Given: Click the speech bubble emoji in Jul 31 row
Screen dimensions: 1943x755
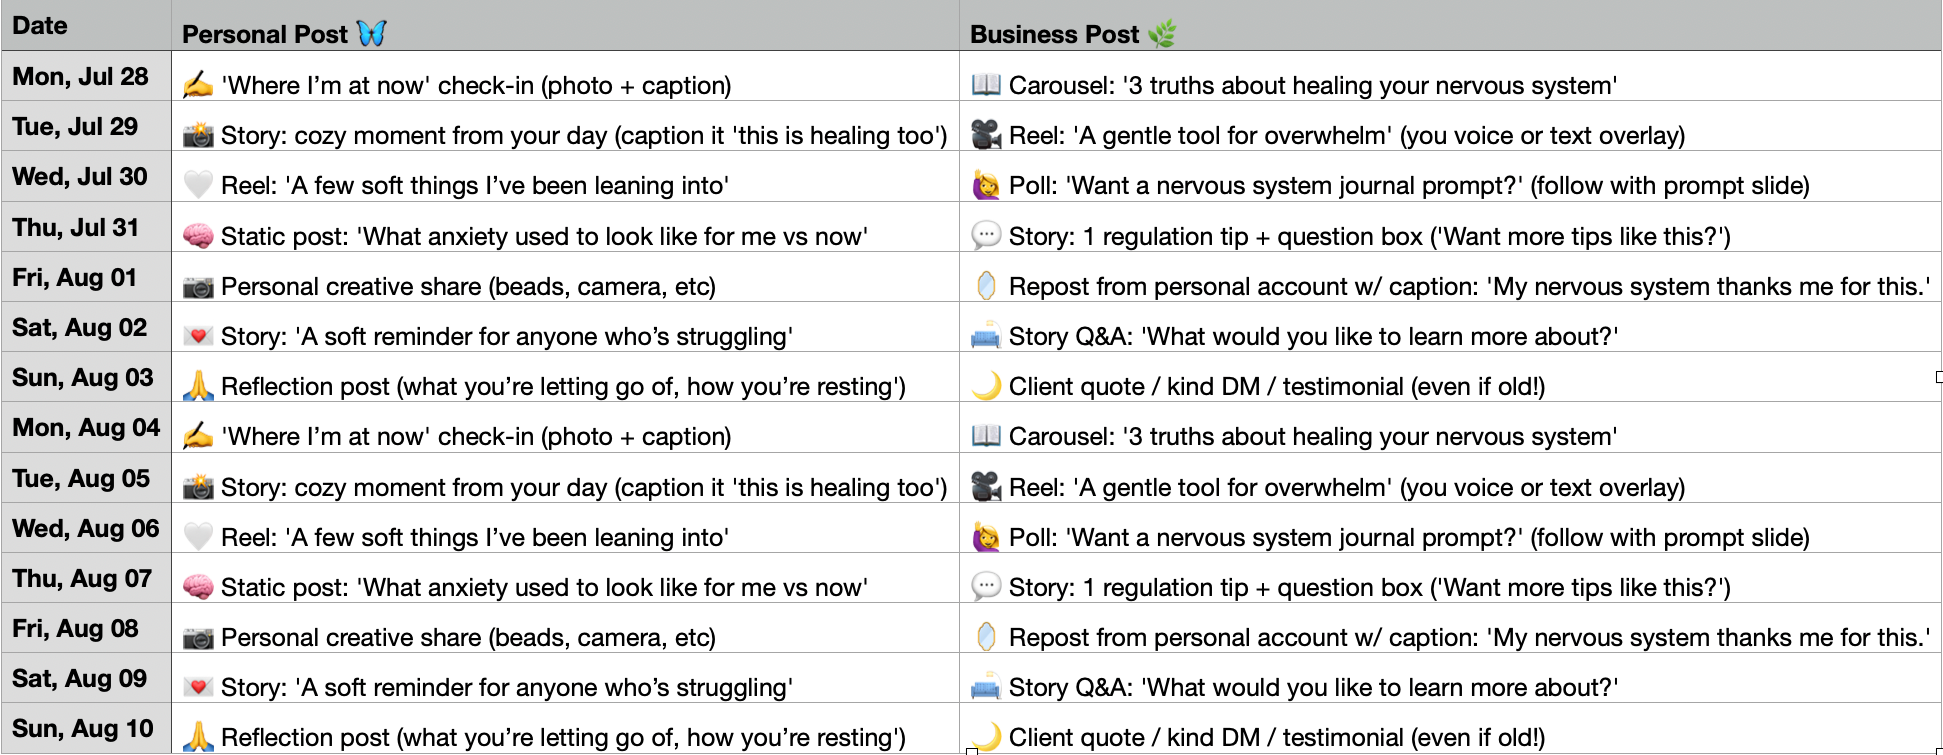Looking at the screenshot, I should pyautogui.click(x=986, y=236).
